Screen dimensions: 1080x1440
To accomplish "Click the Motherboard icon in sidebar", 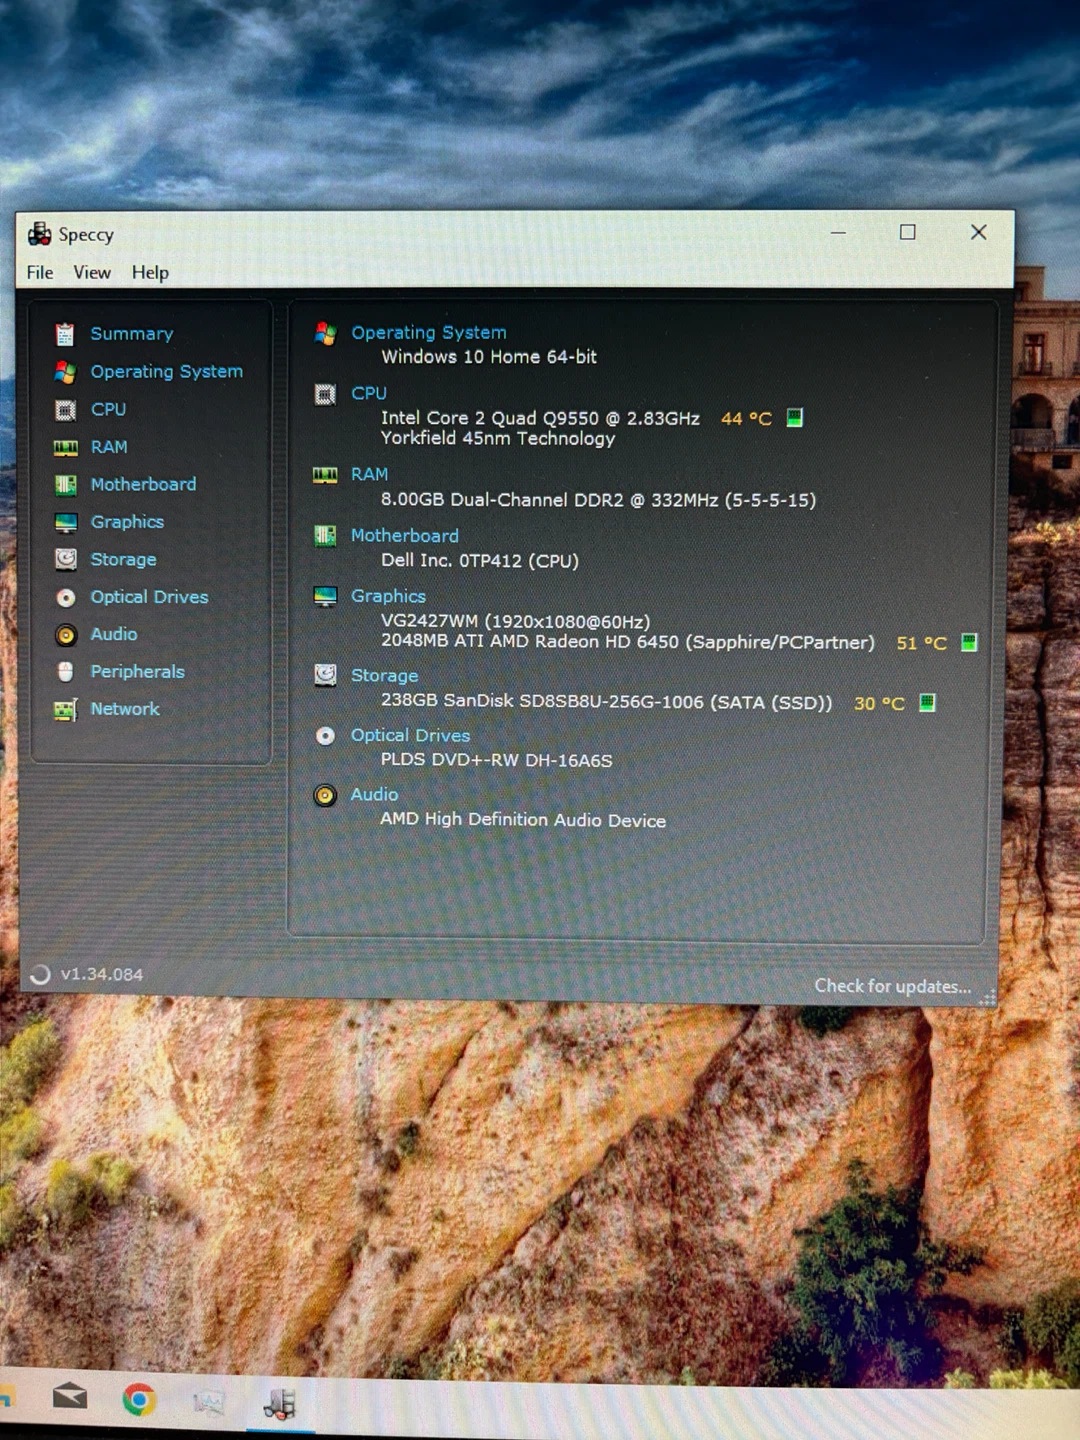I will coord(65,485).
